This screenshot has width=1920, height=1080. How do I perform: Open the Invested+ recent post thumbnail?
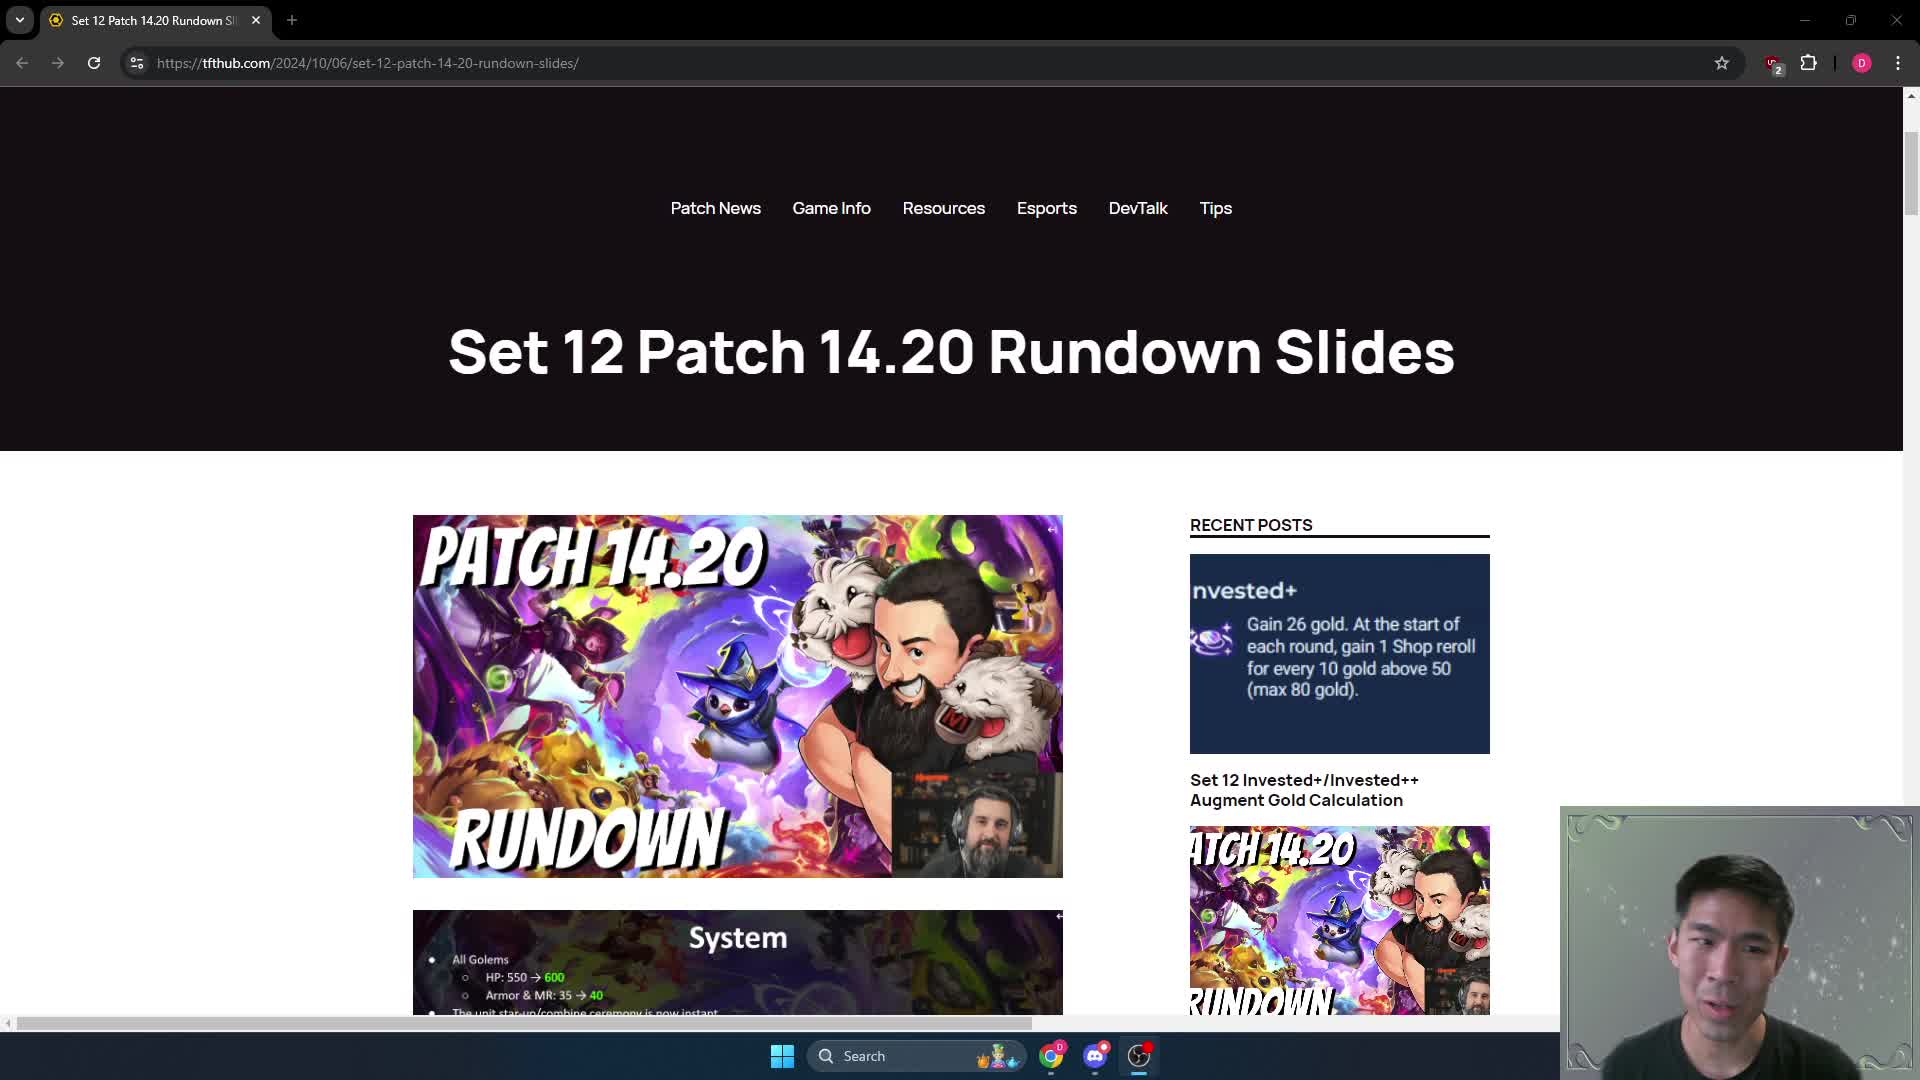[x=1340, y=654]
